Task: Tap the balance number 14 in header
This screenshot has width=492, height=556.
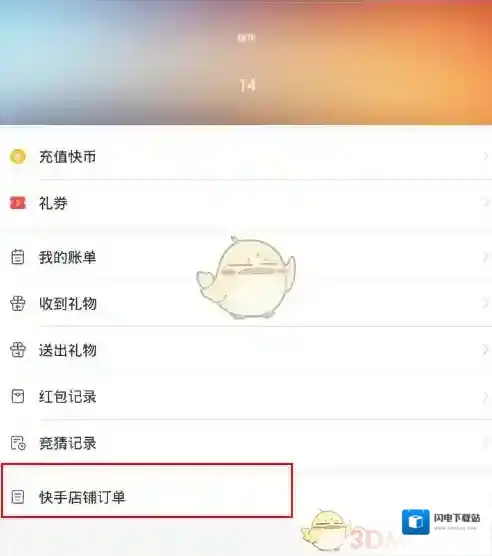Action: click(247, 85)
